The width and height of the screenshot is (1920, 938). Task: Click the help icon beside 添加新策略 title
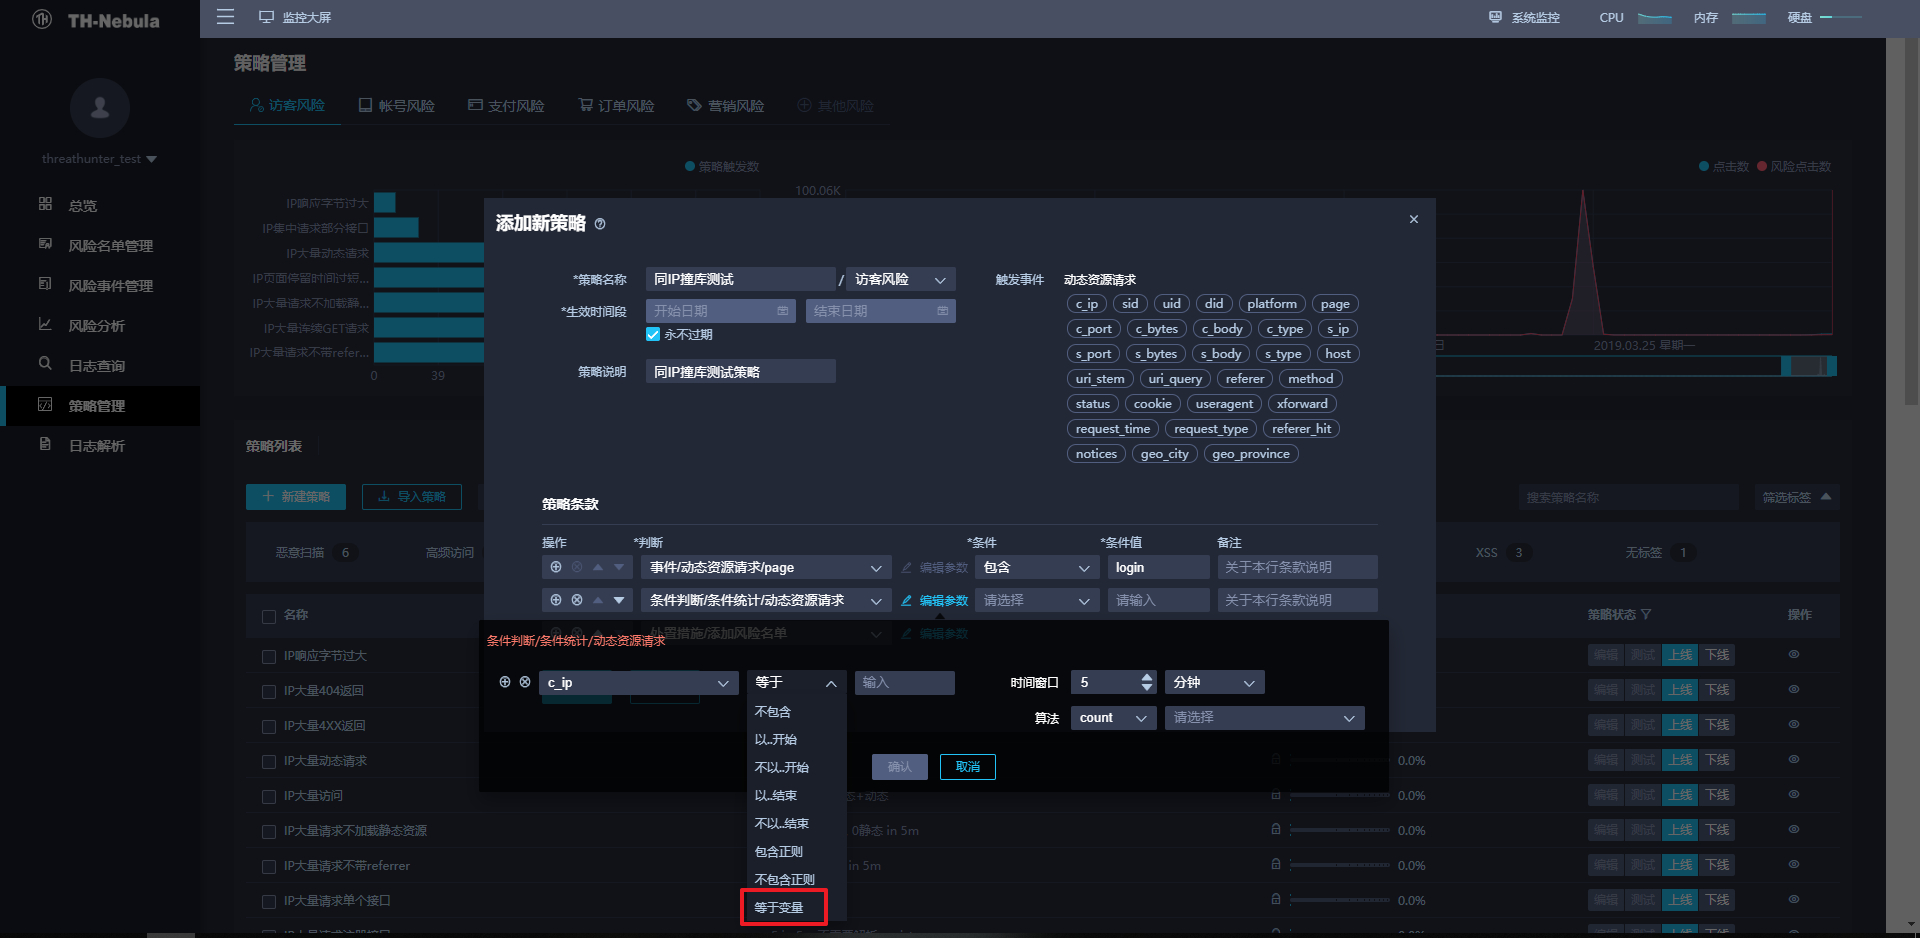point(600,224)
